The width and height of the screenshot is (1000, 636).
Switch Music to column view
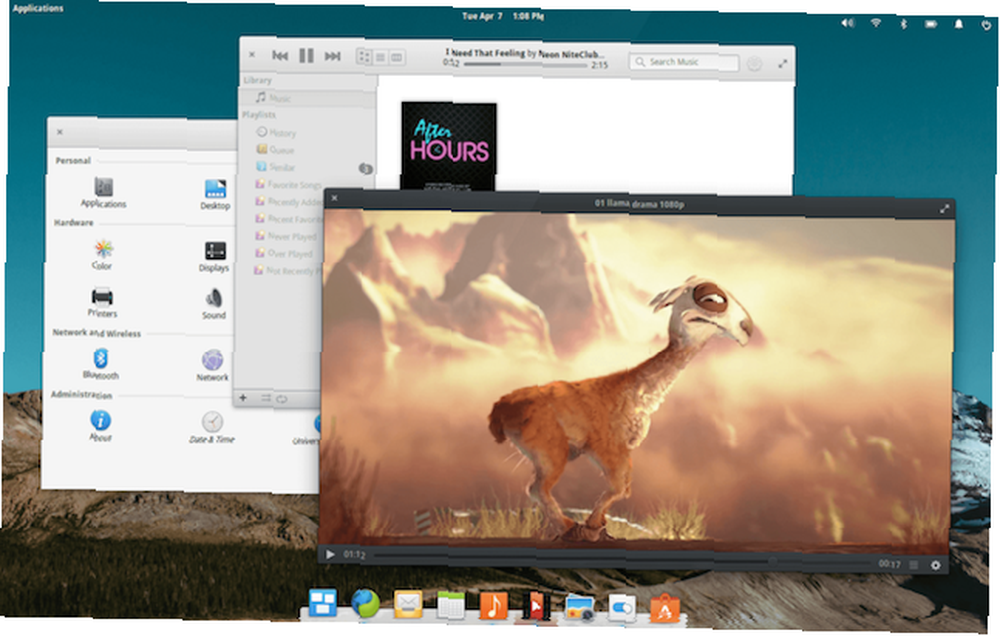(397, 57)
